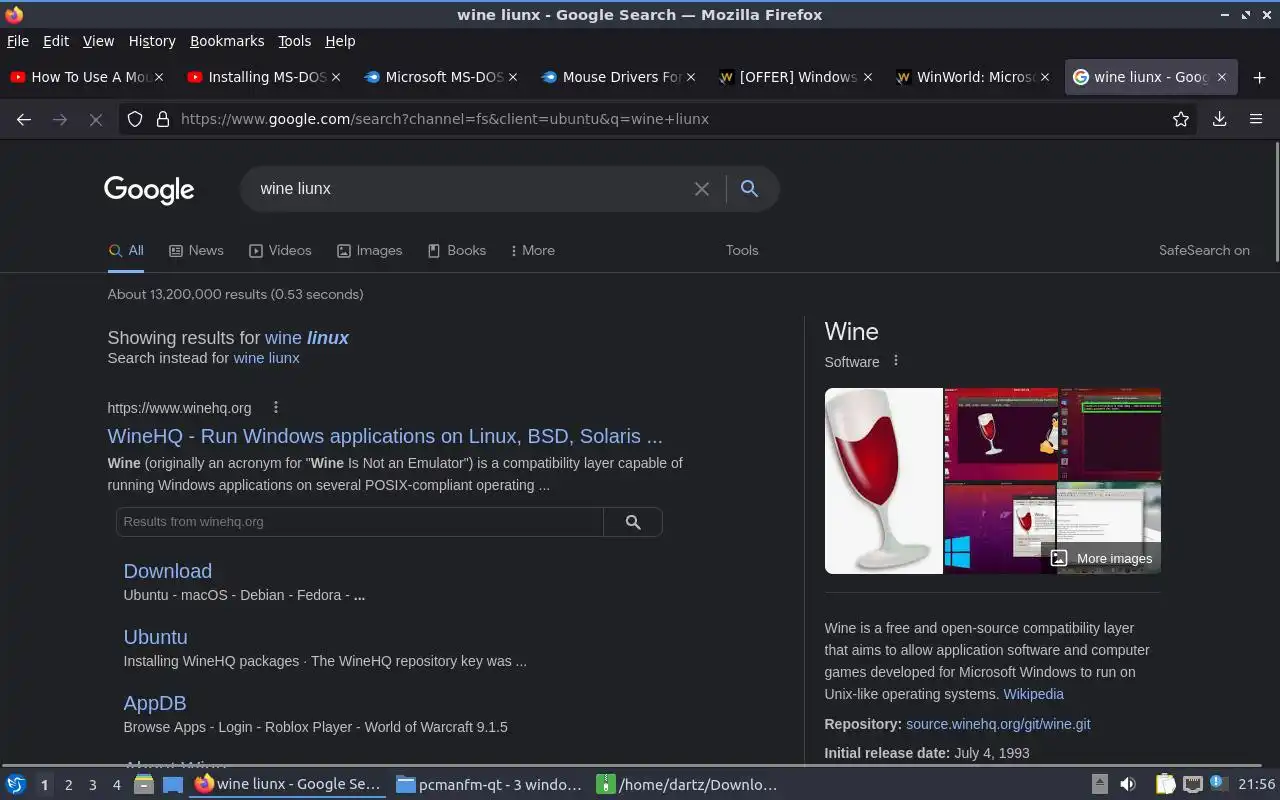Switch to virtual desktop 4

pyautogui.click(x=116, y=785)
